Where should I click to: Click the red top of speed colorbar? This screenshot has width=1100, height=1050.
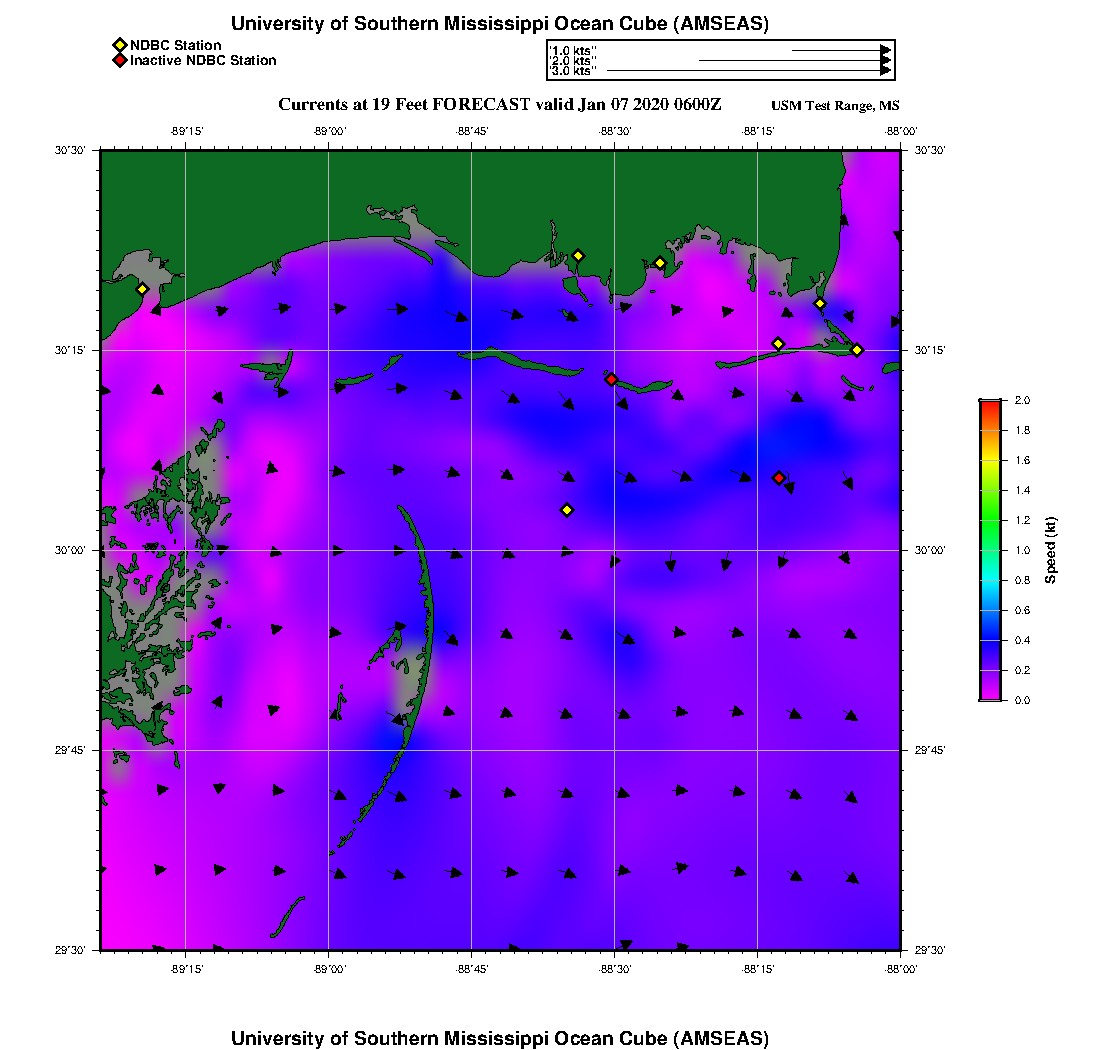click(x=990, y=406)
